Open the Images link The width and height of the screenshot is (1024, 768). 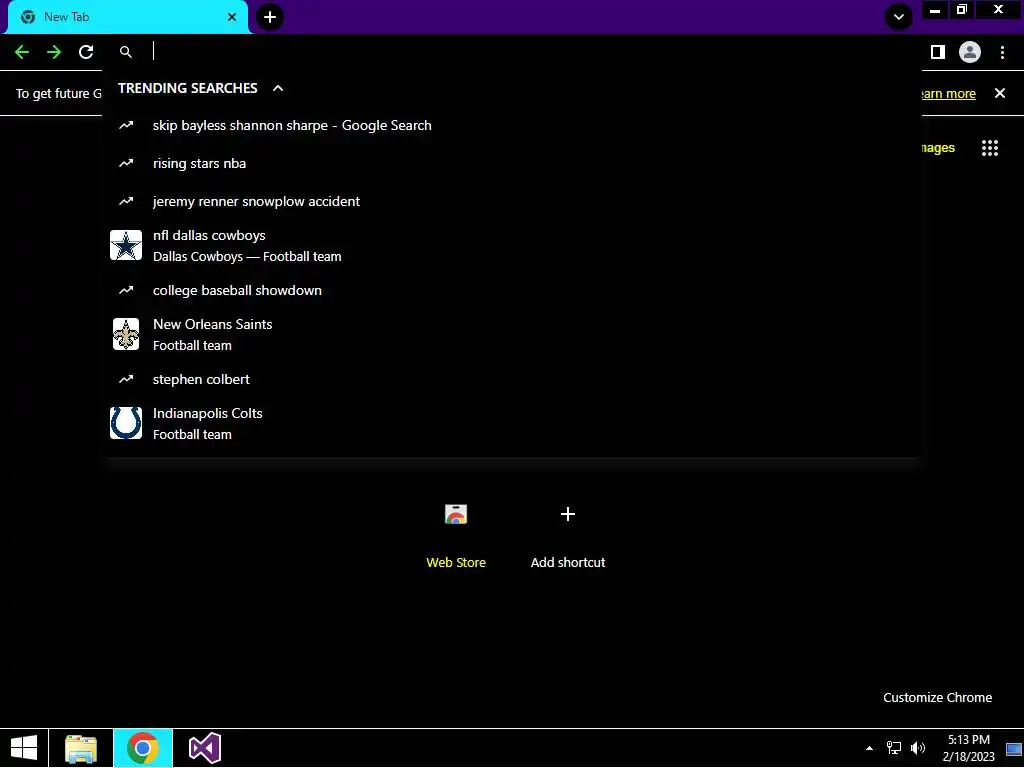(x=938, y=148)
